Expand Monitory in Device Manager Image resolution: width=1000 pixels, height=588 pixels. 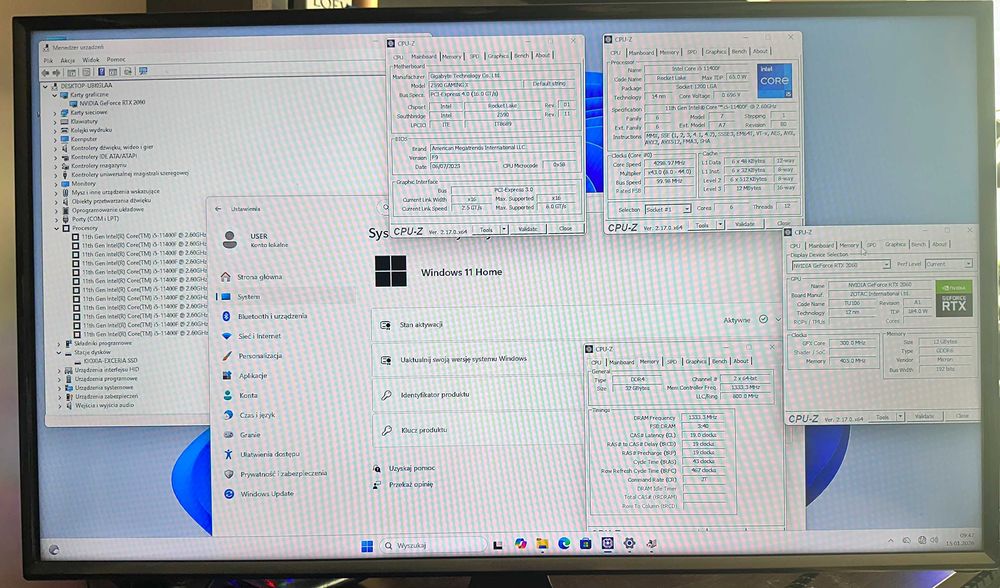56,183
